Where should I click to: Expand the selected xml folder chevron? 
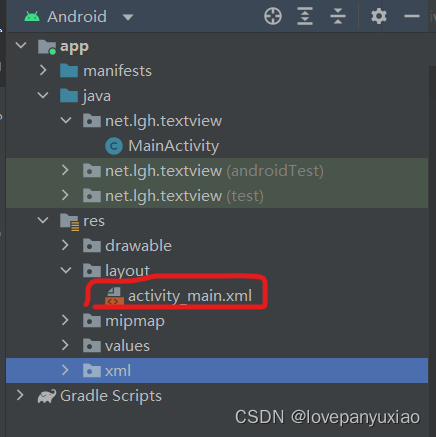coord(65,370)
